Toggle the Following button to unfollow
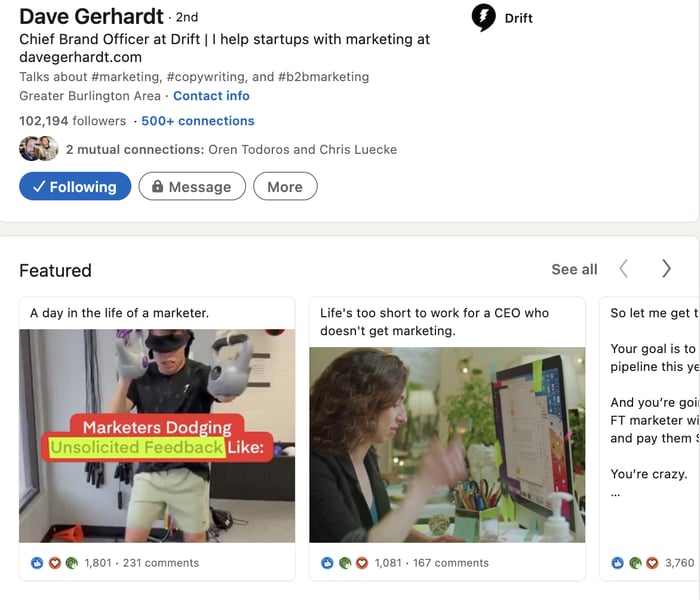The width and height of the screenshot is (700, 600). coord(75,186)
